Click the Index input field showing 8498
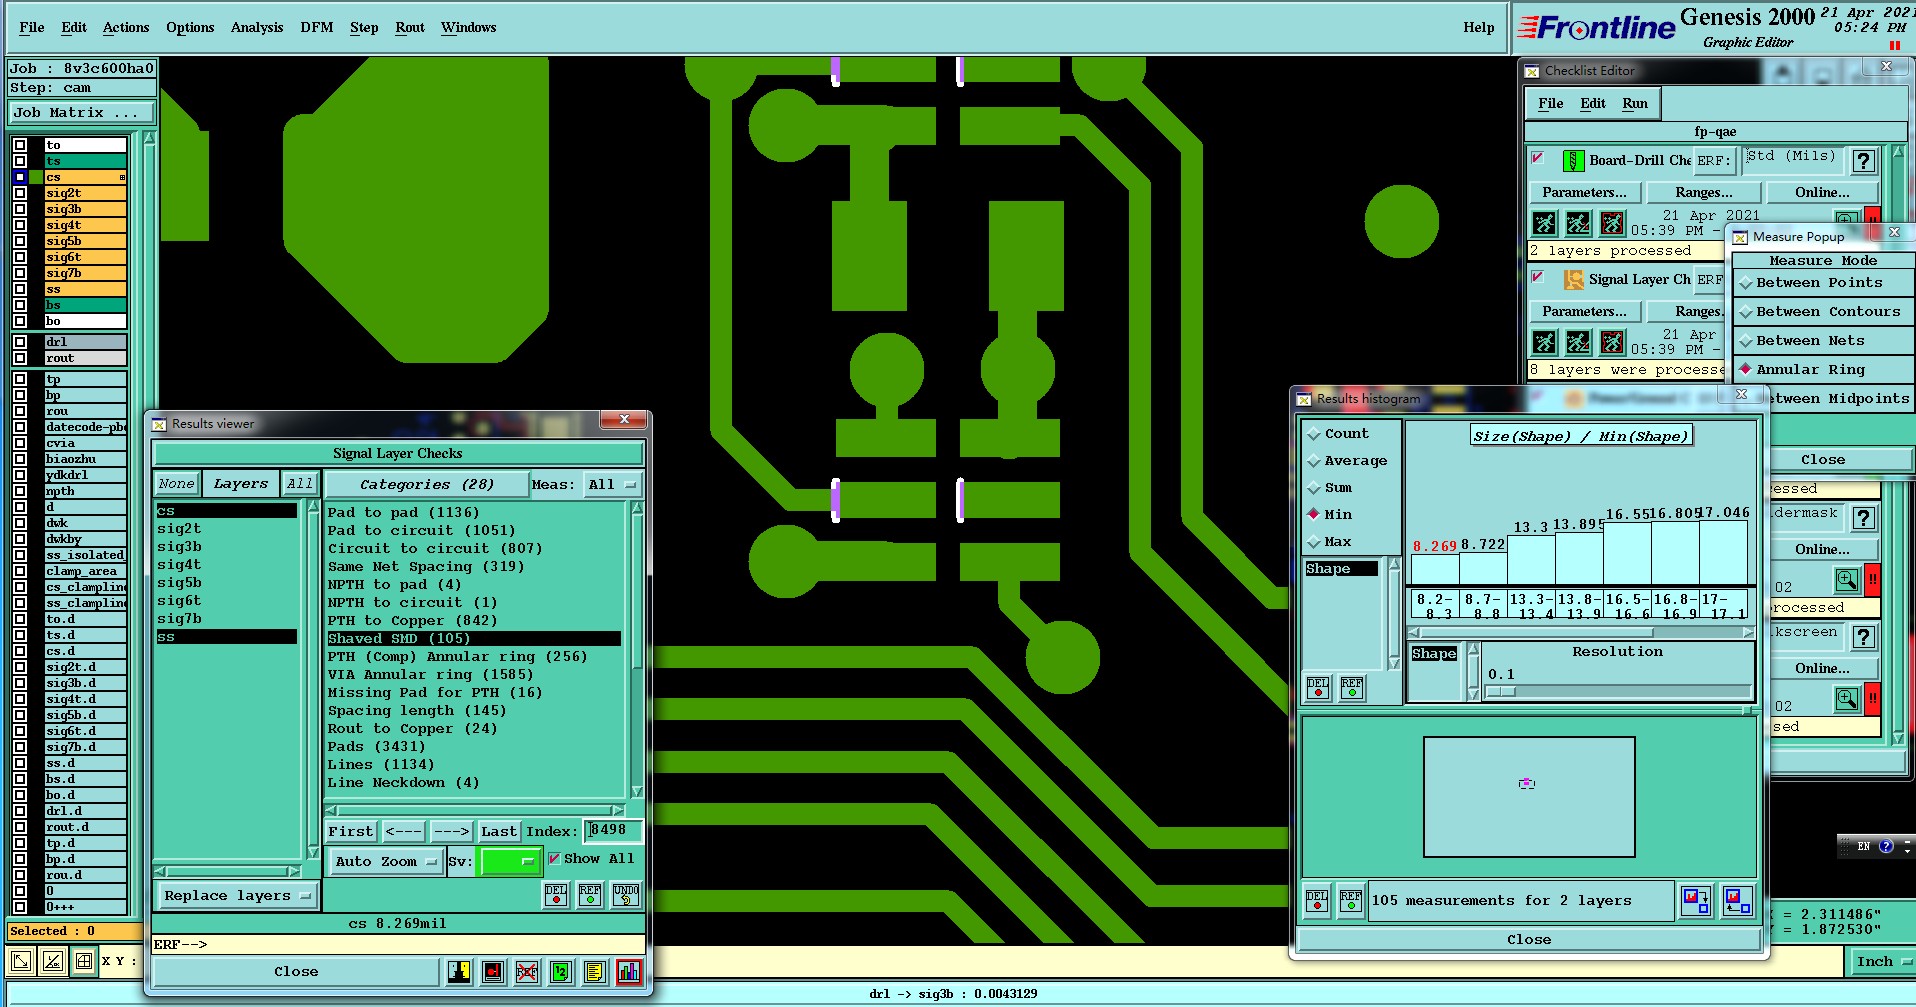Viewport: 1916px width, 1007px height. (613, 831)
